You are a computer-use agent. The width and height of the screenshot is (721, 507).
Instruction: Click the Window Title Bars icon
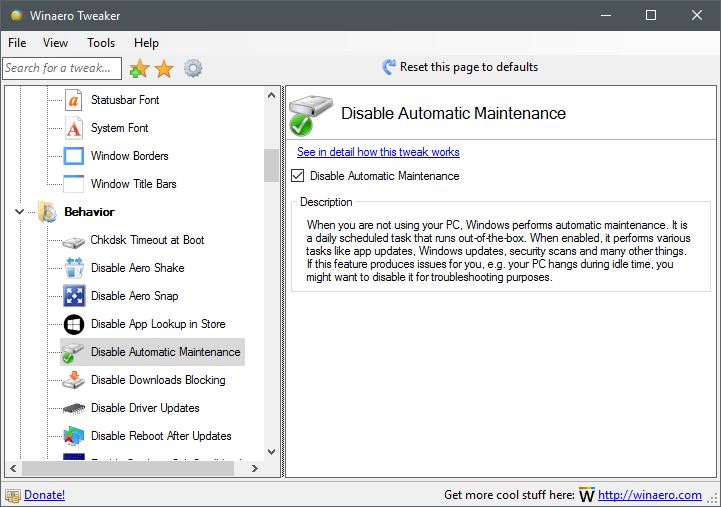coord(74,184)
